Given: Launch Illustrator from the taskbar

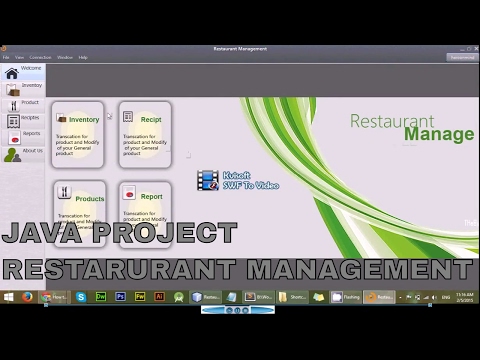Looking at the screenshot, I should point(159,297).
